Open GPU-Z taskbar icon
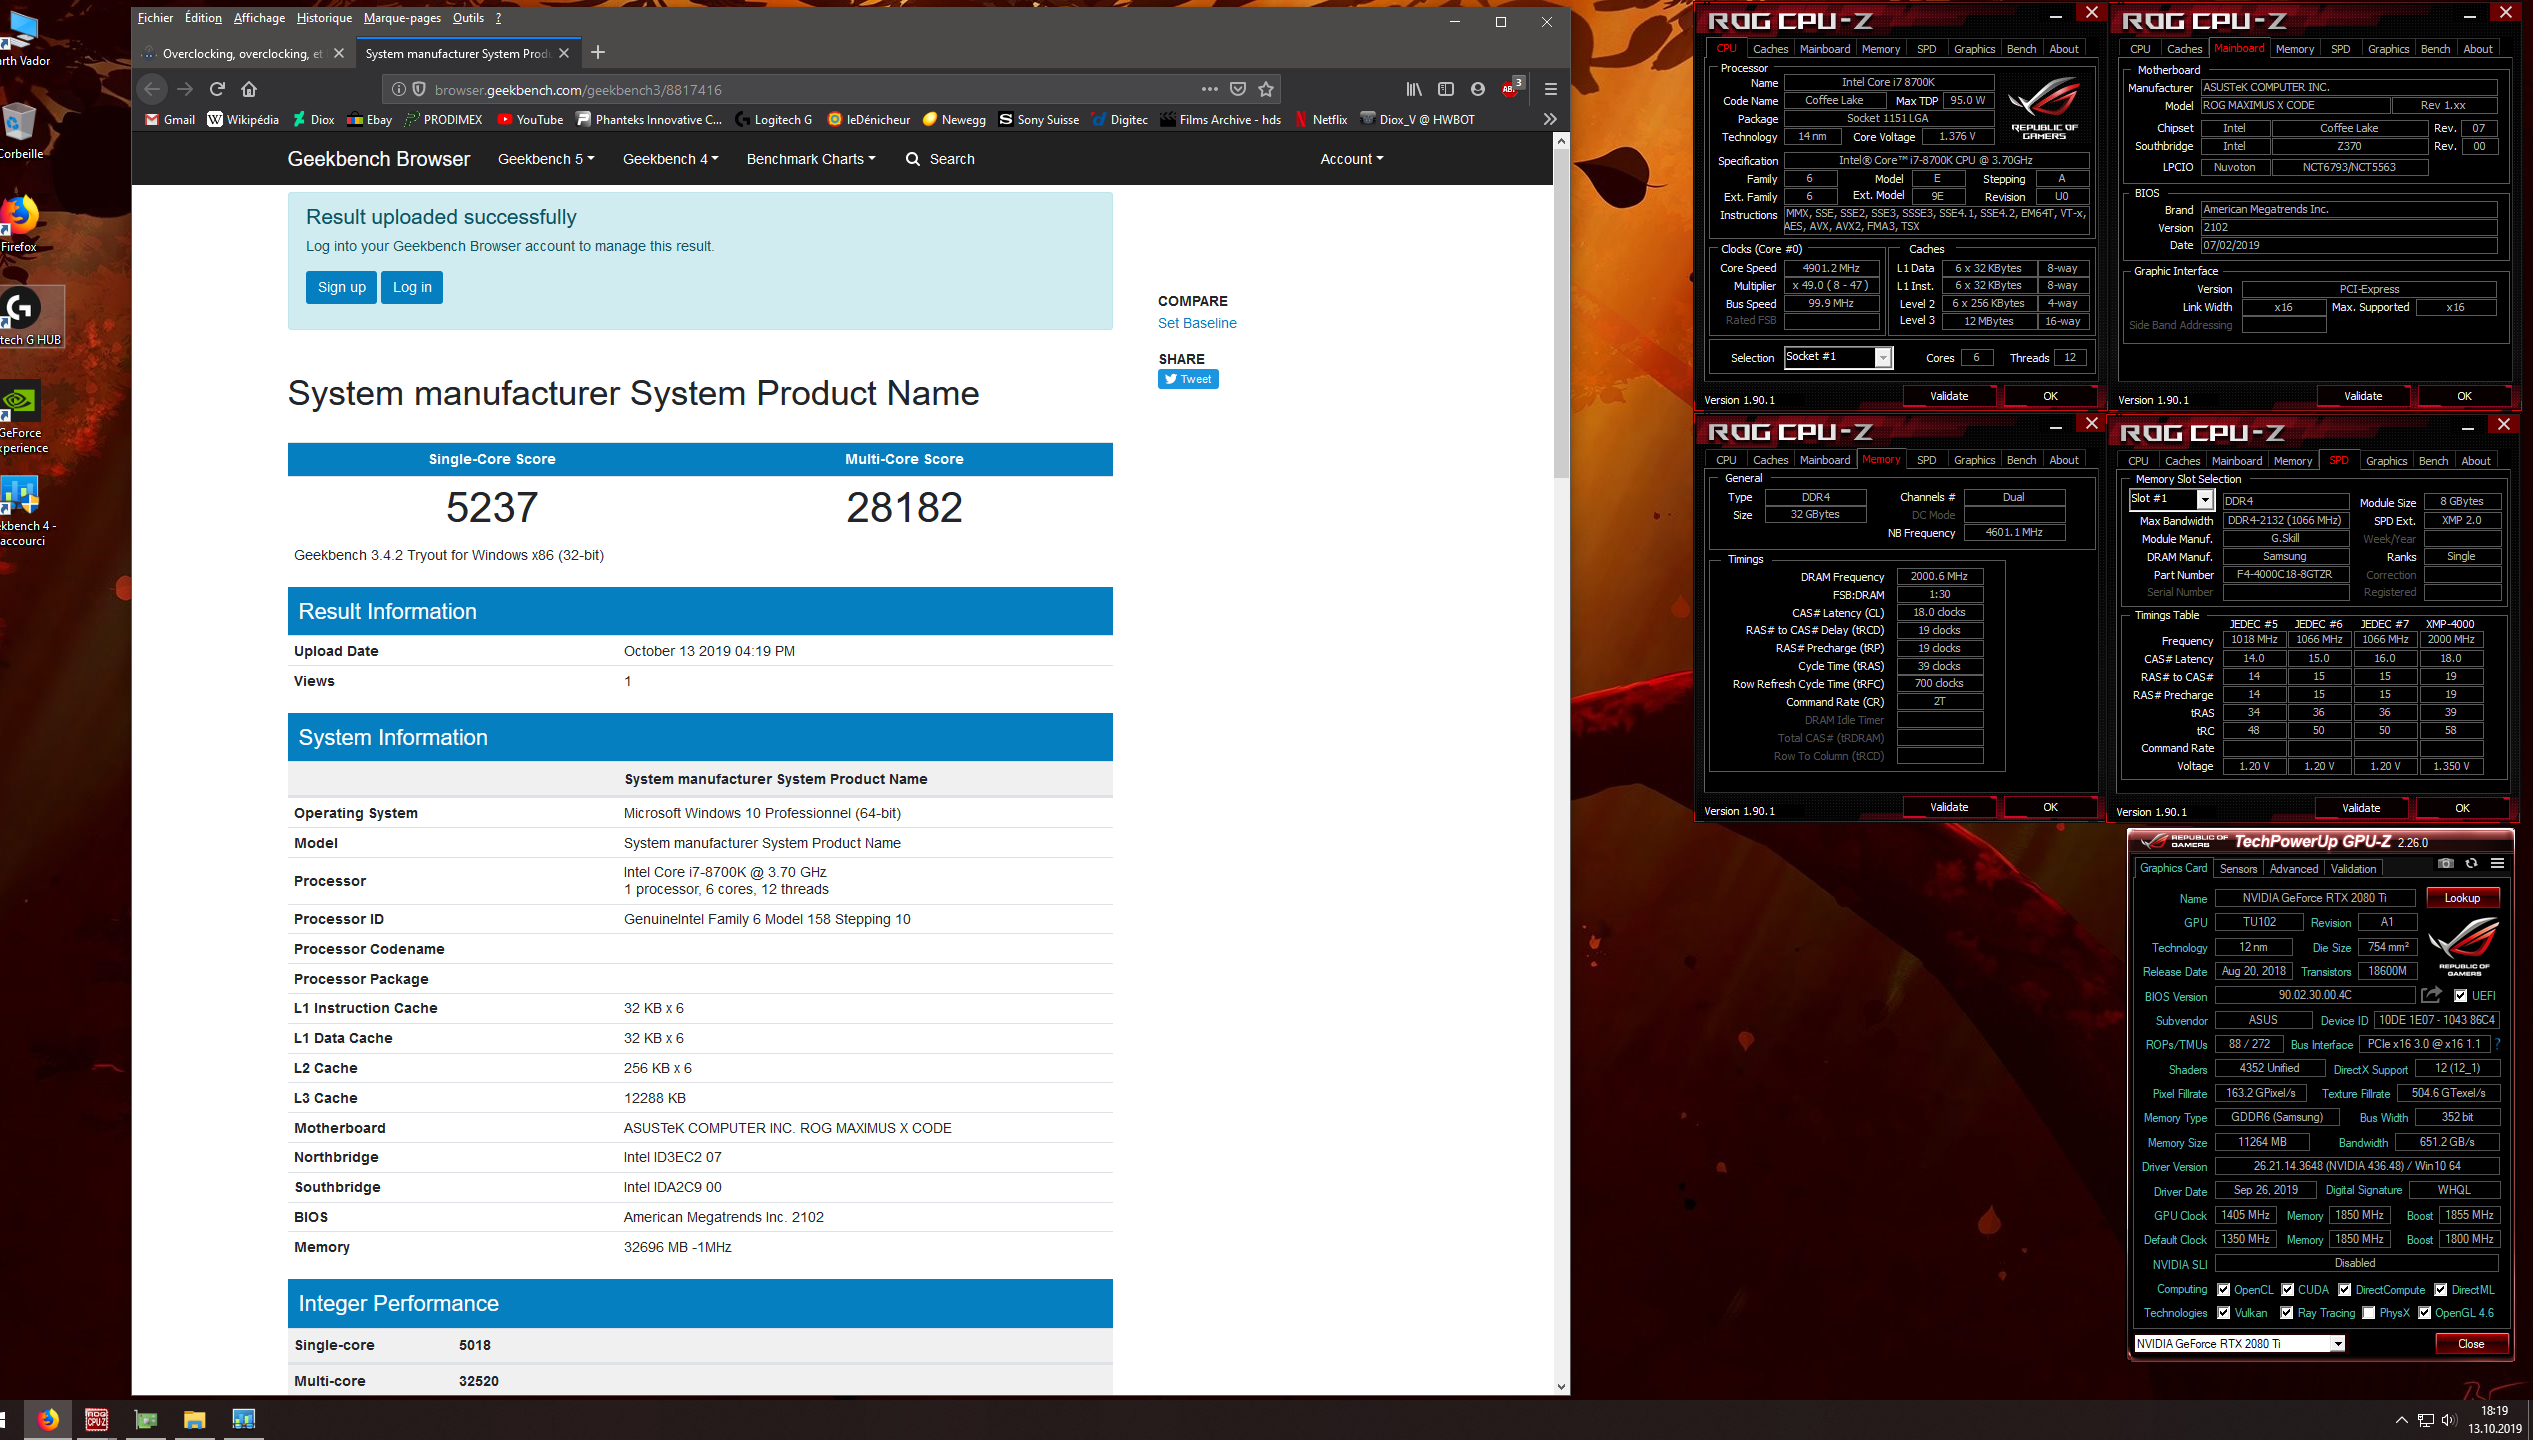Screen dimensions: 2533x1440 146,1418
